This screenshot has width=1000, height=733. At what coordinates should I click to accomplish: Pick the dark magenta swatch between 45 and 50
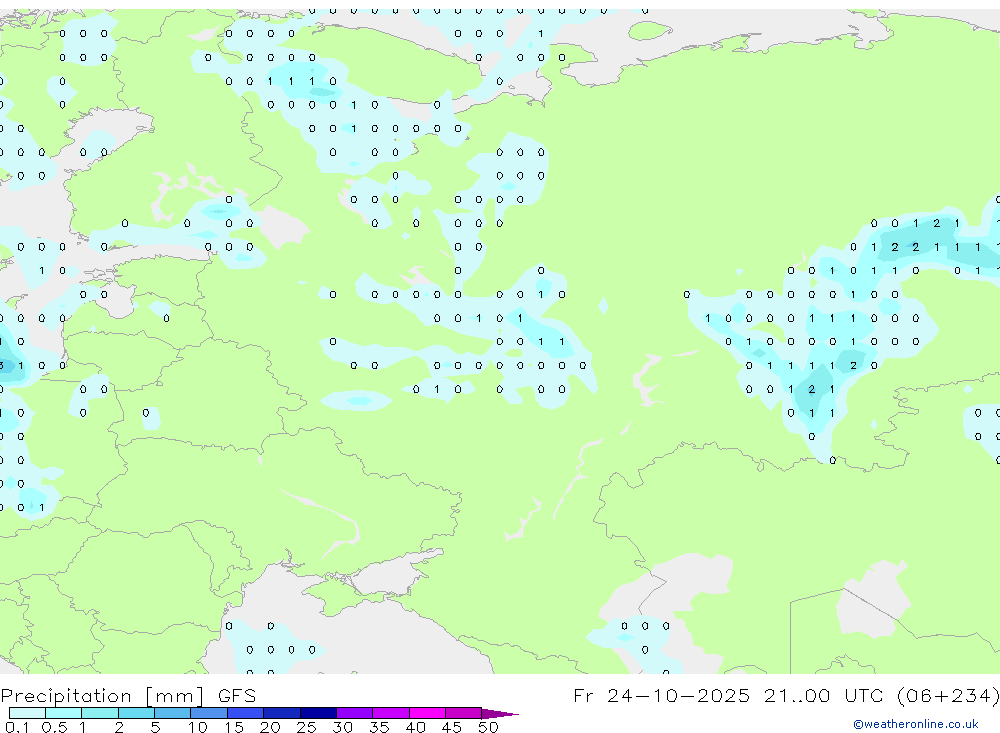click(464, 713)
